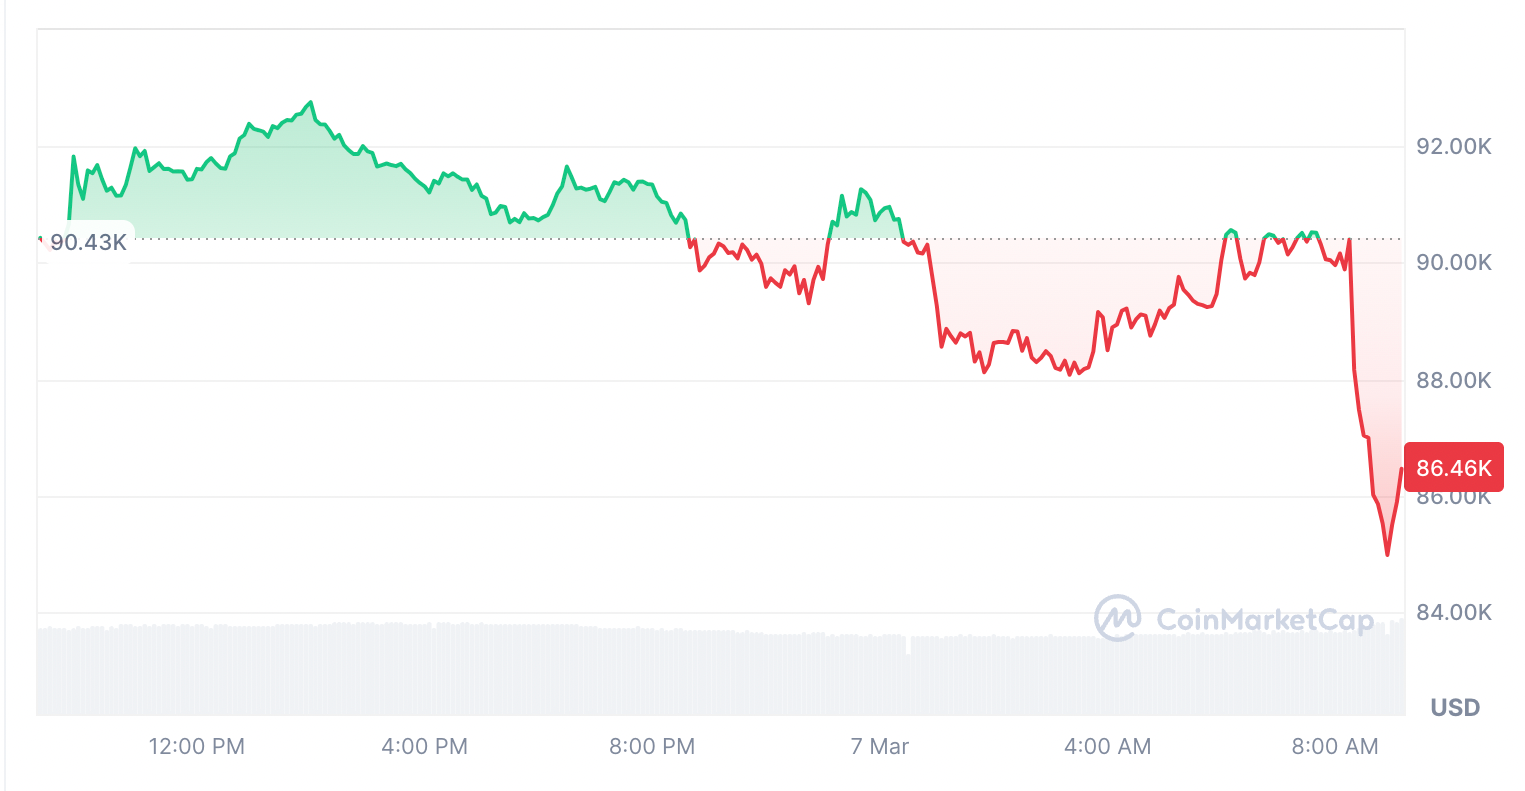Click the CoinMarketCap logo icon watermark

(1117, 618)
